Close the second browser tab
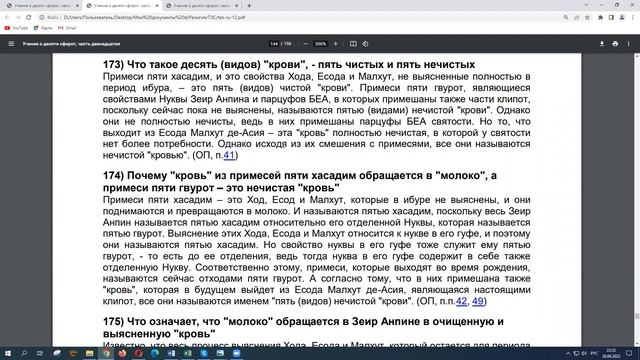640x360 pixels. (157, 6)
